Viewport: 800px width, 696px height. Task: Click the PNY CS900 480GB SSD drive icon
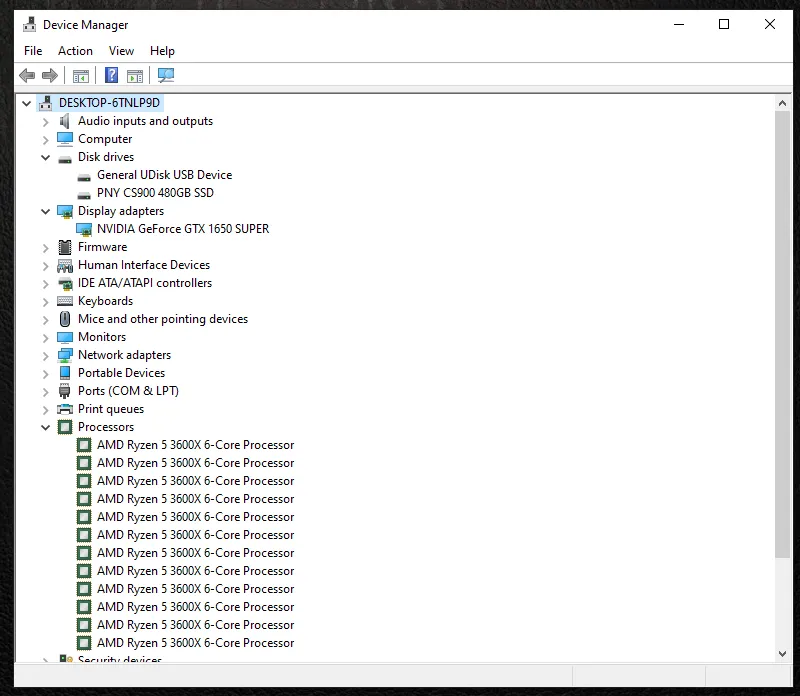pos(84,193)
